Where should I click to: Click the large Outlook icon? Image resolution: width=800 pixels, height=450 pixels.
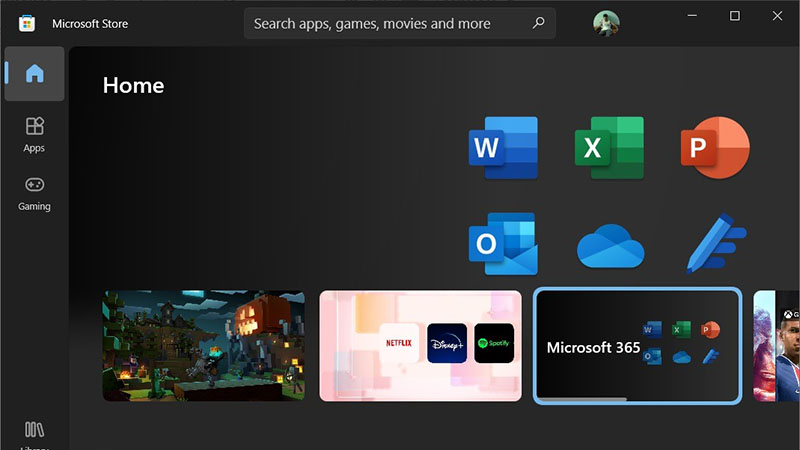[x=503, y=244]
